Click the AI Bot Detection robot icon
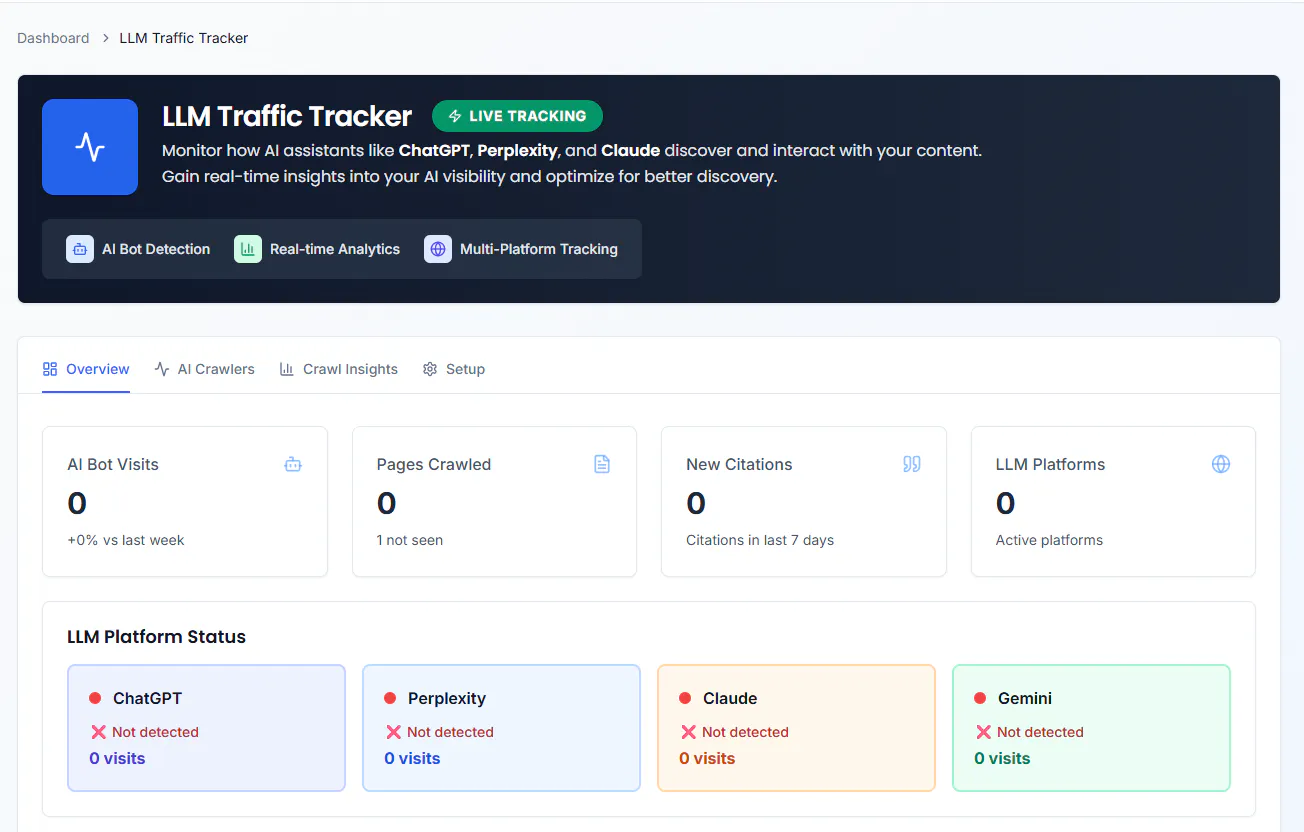This screenshot has width=1304, height=832. [x=80, y=249]
